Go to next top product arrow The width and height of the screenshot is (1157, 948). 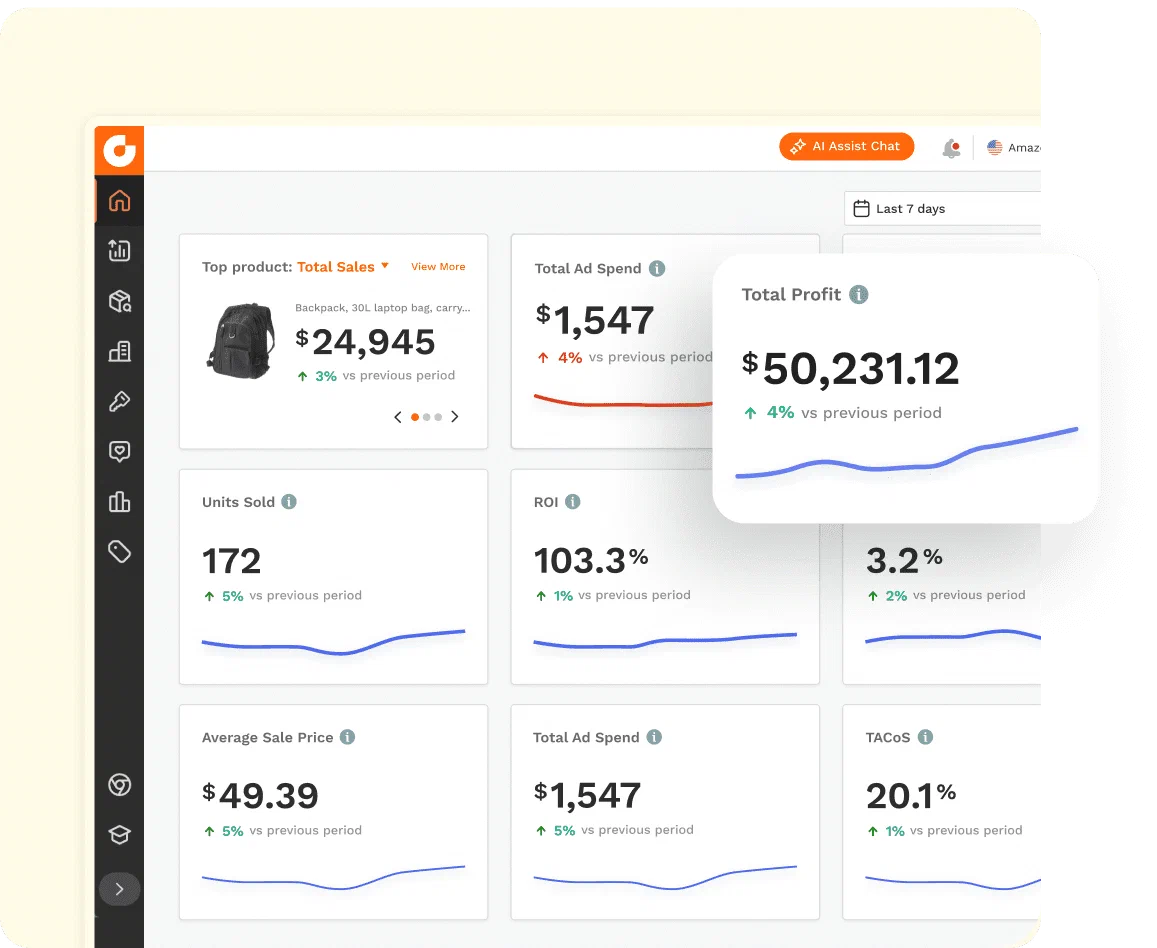[455, 417]
